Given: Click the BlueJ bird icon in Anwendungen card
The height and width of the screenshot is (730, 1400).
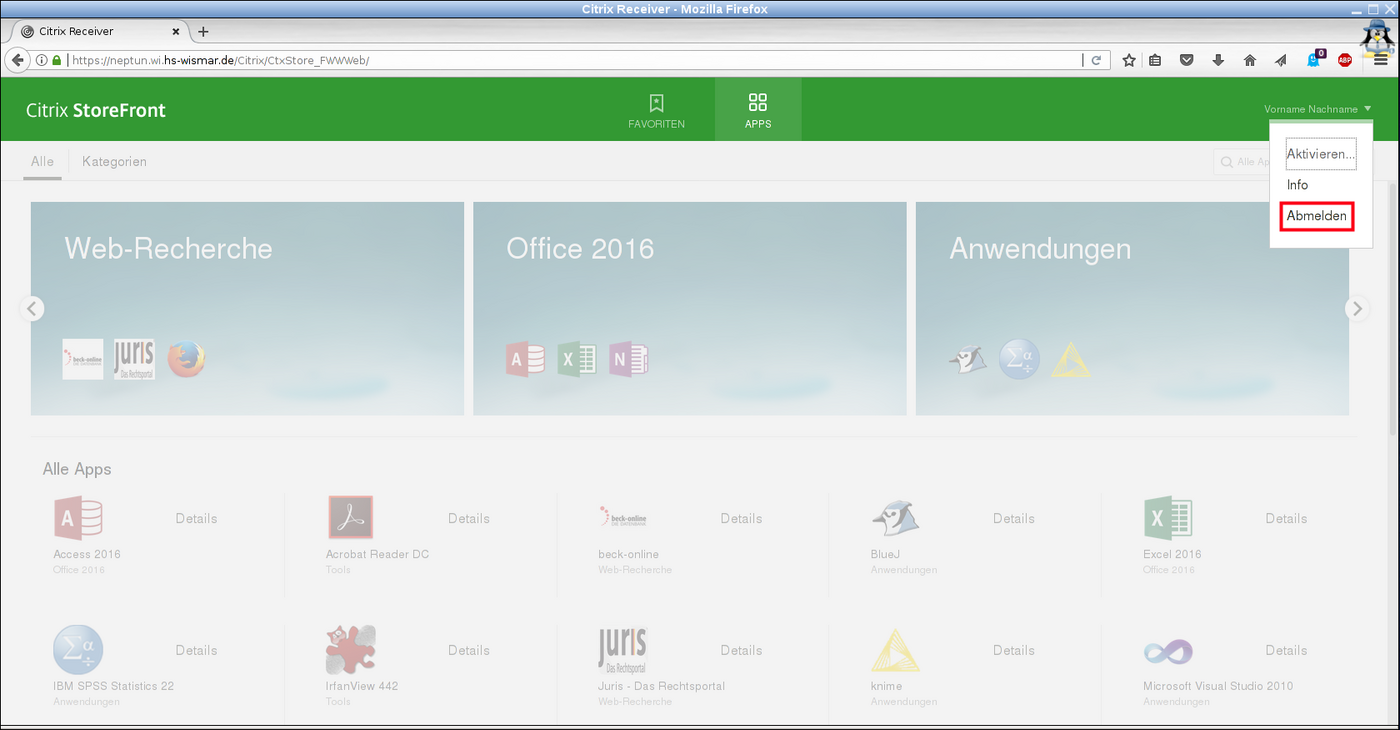Looking at the screenshot, I should click(968, 359).
